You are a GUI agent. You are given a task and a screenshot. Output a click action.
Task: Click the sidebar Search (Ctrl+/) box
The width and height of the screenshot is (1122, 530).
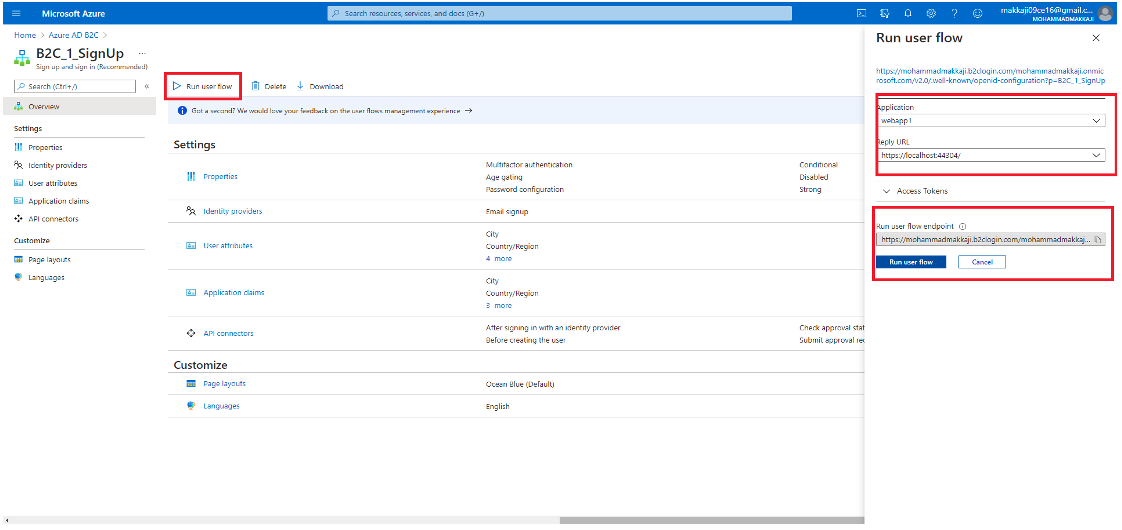pos(74,87)
